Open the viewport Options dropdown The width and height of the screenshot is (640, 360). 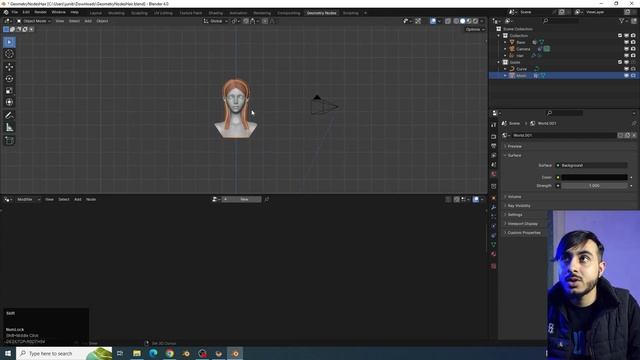(475, 29)
